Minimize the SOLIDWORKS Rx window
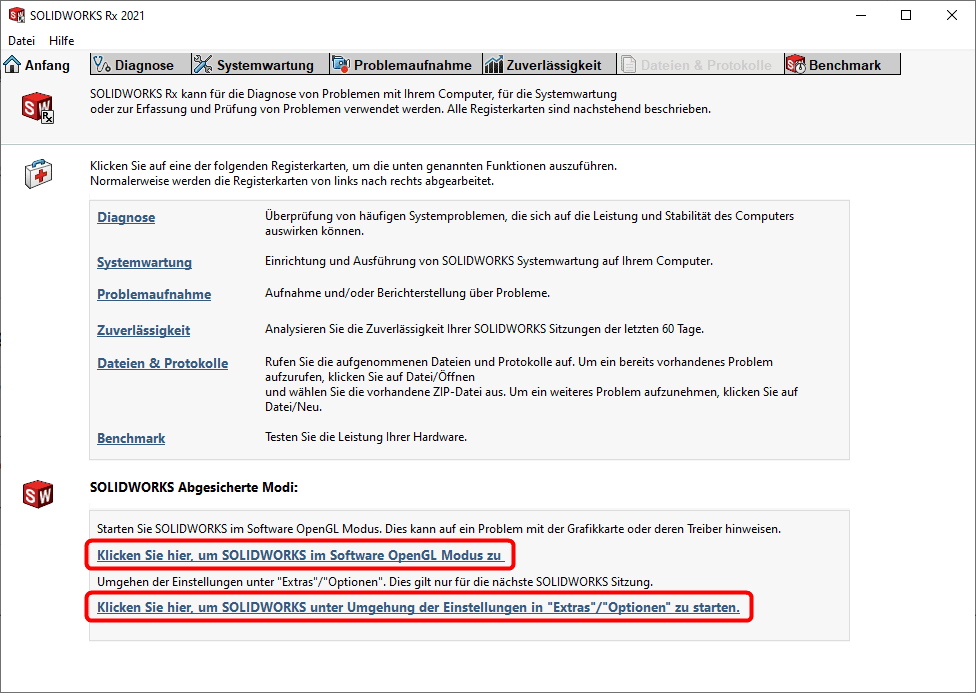This screenshot has height=693, width=976. [861, 16]
